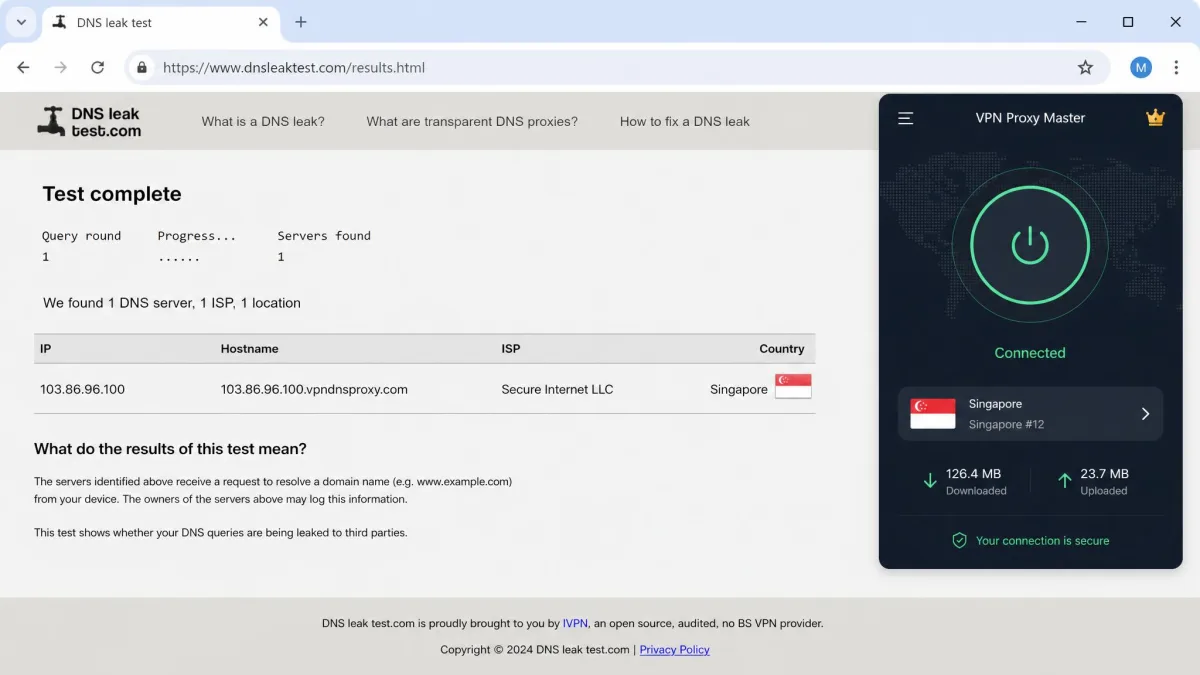The width and height of the screenshot is (1200, 675).
Task: Open 'How to fix a DNS leak'
Action: pos(685,121)
